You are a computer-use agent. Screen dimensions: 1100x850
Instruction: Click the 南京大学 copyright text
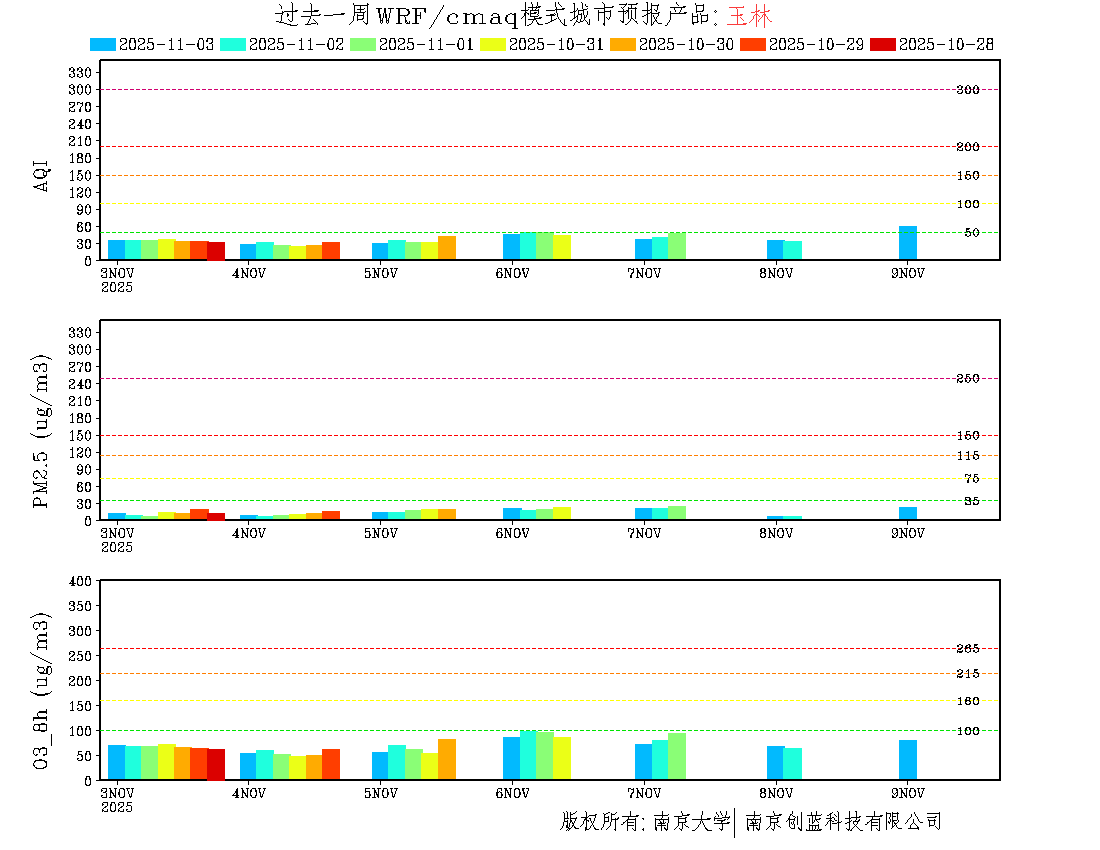(692, 822)
